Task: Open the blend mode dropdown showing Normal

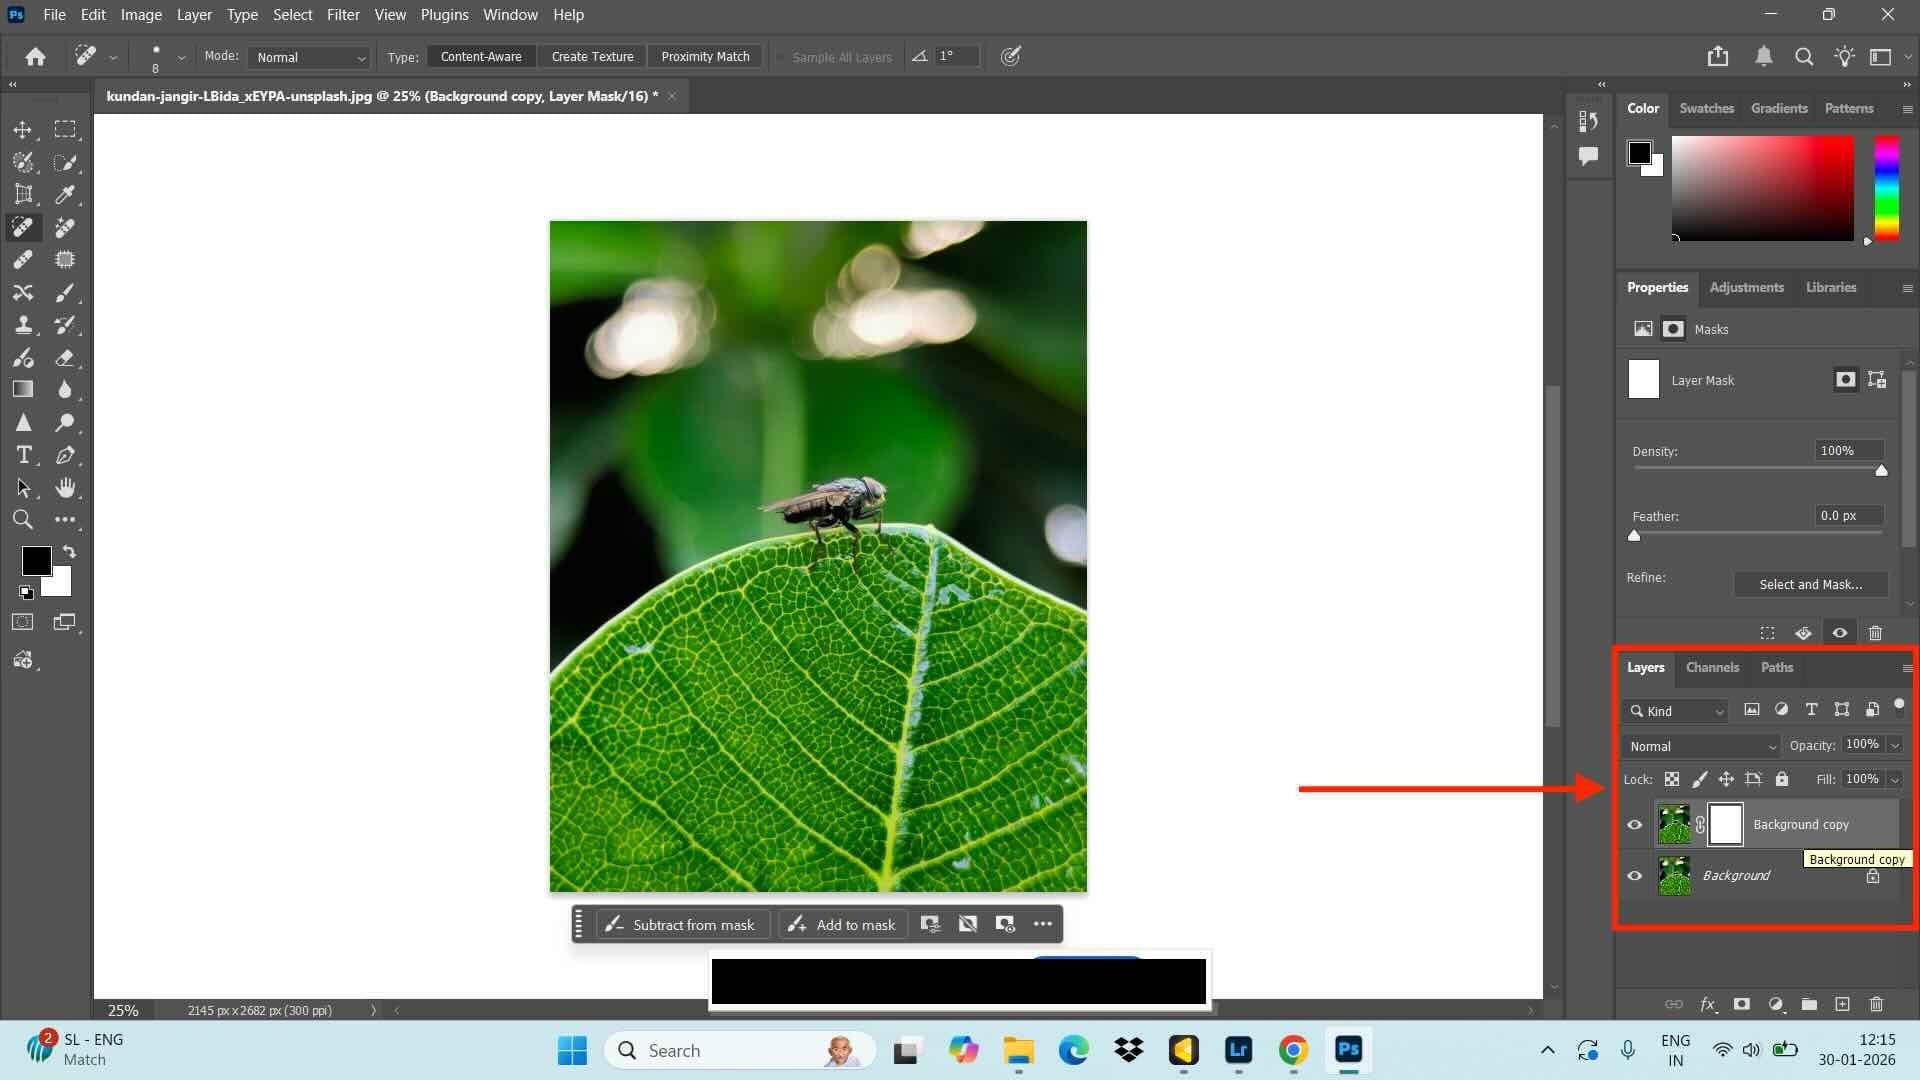Action: 1700,746
